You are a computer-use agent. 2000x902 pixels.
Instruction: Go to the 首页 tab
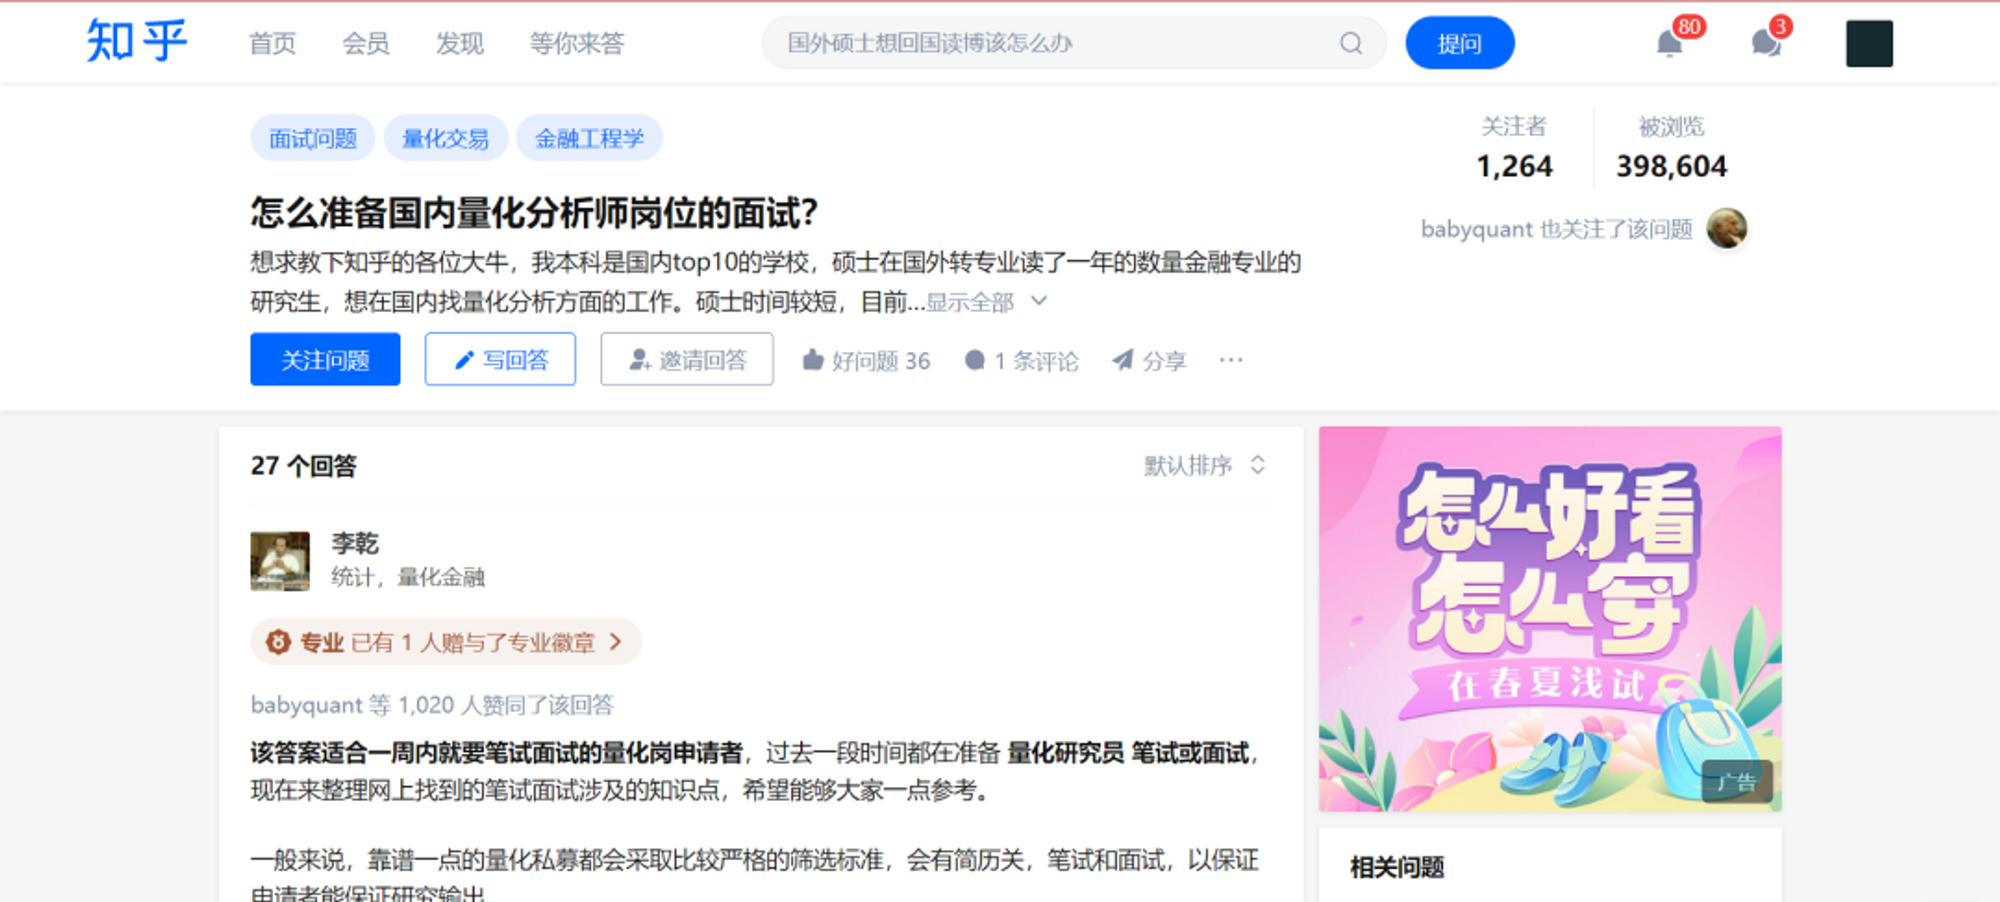point(272,43)
